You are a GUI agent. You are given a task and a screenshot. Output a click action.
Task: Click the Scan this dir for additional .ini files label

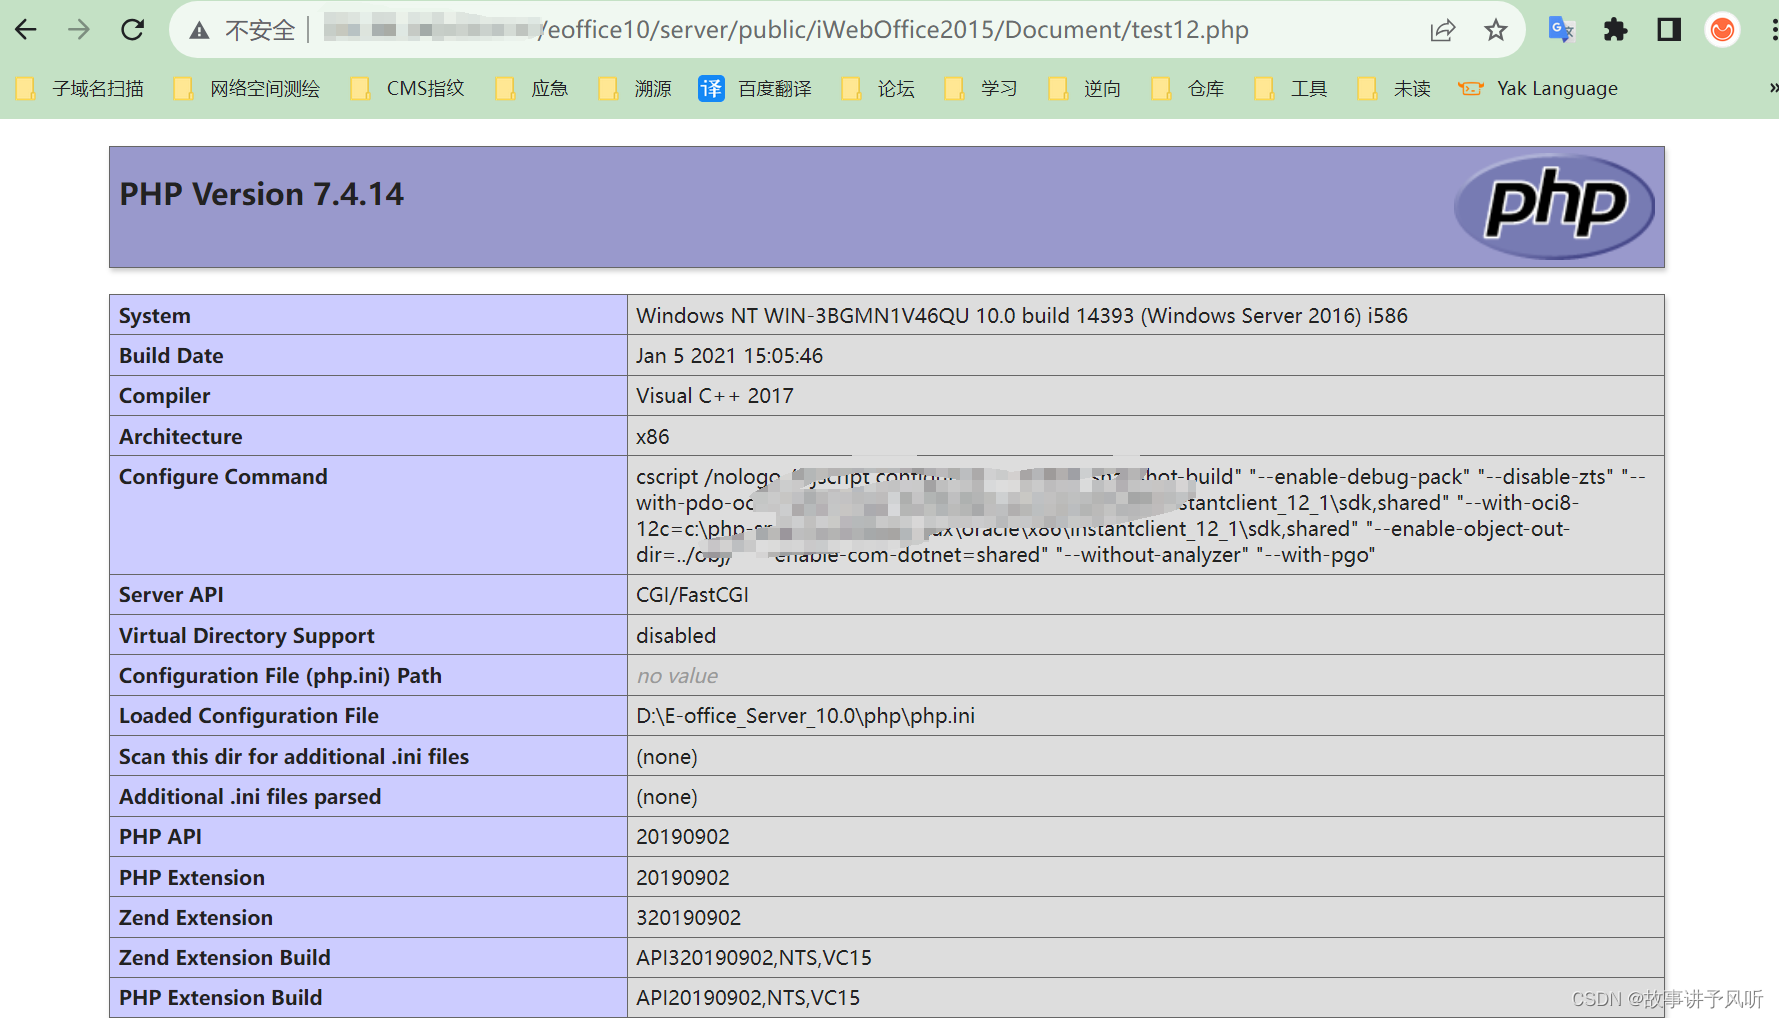pyautogui.click(x=294, y=757)
